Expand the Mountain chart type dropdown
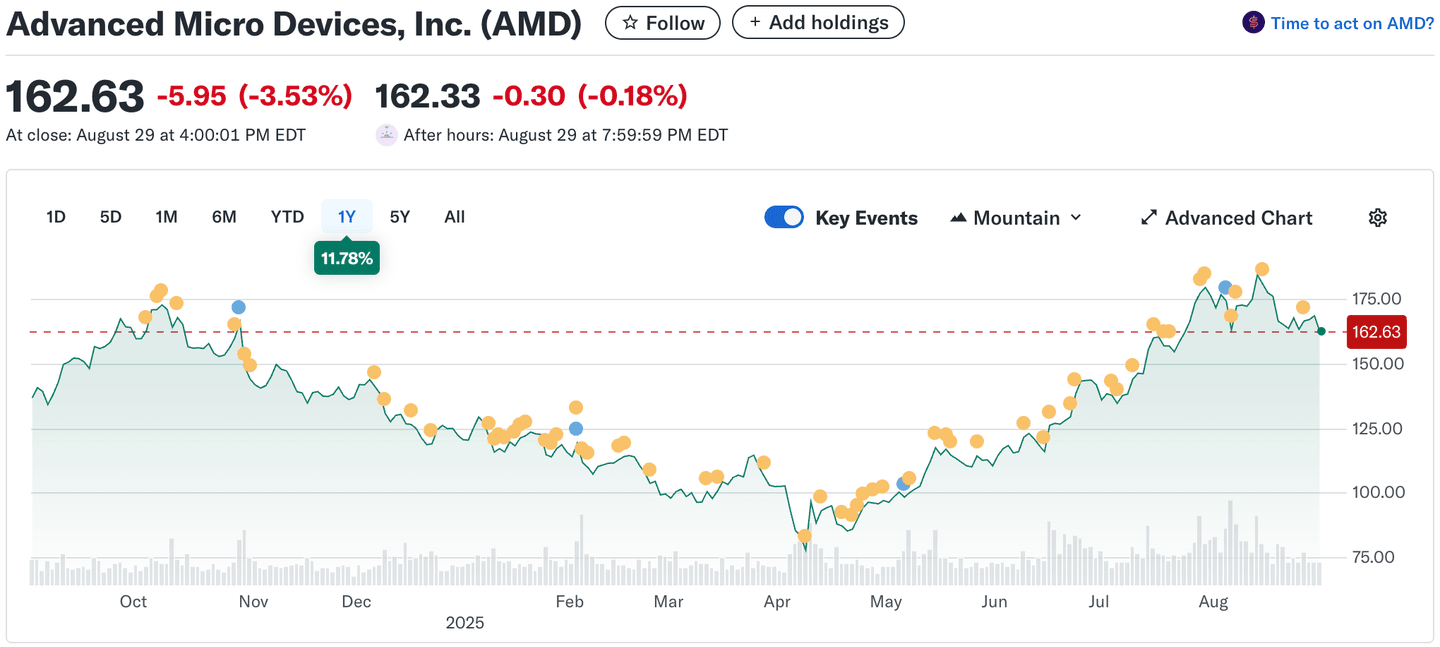The image size is (1440, 647). click(1016, 218)
